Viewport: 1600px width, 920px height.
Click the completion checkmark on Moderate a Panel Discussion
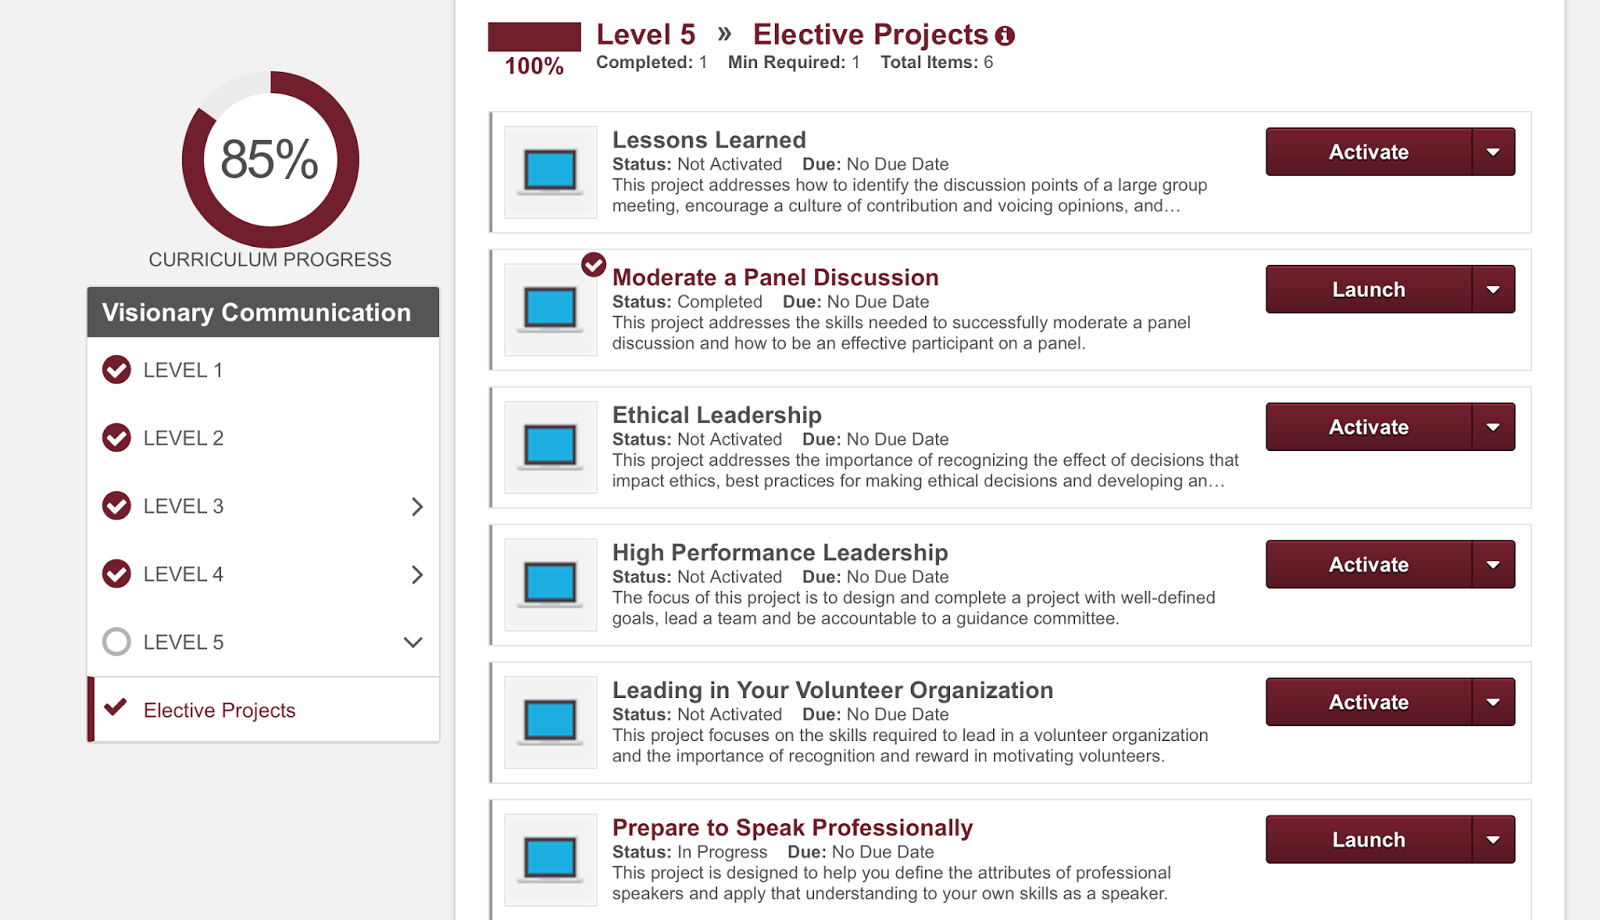pyautogui.click(x=593, y=265)
